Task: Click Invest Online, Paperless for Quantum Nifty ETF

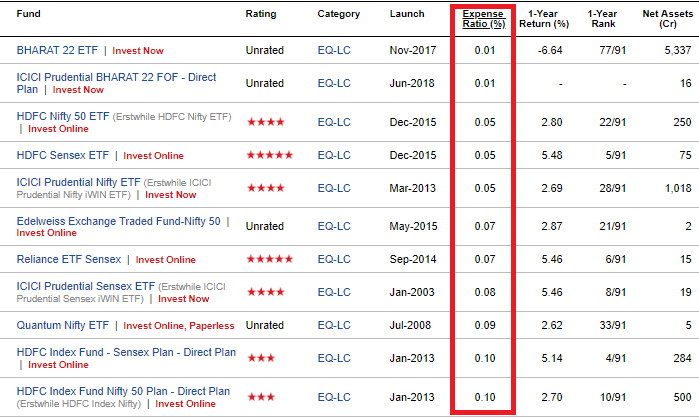Action: pos(179,326)
